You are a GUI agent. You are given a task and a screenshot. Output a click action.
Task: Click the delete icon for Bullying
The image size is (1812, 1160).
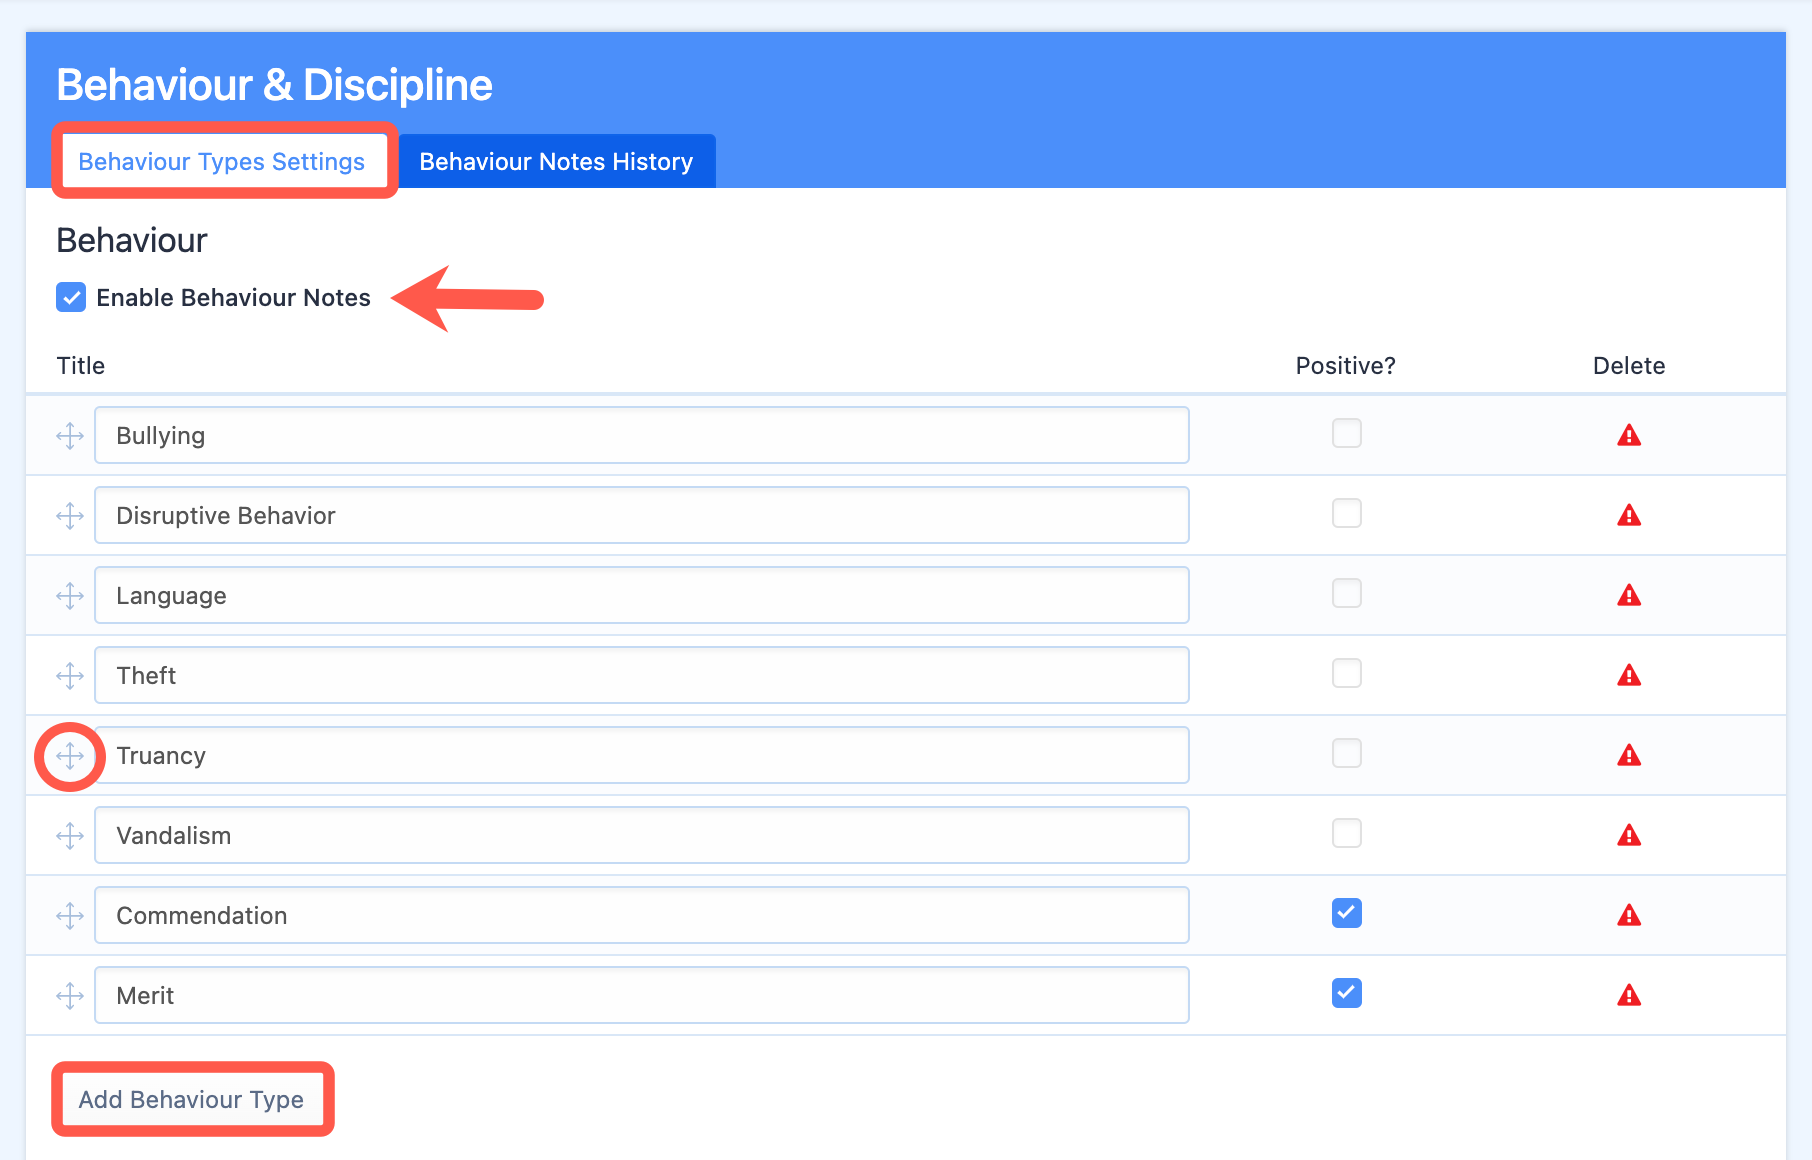pyautogui.click(x=1629, y=435)
